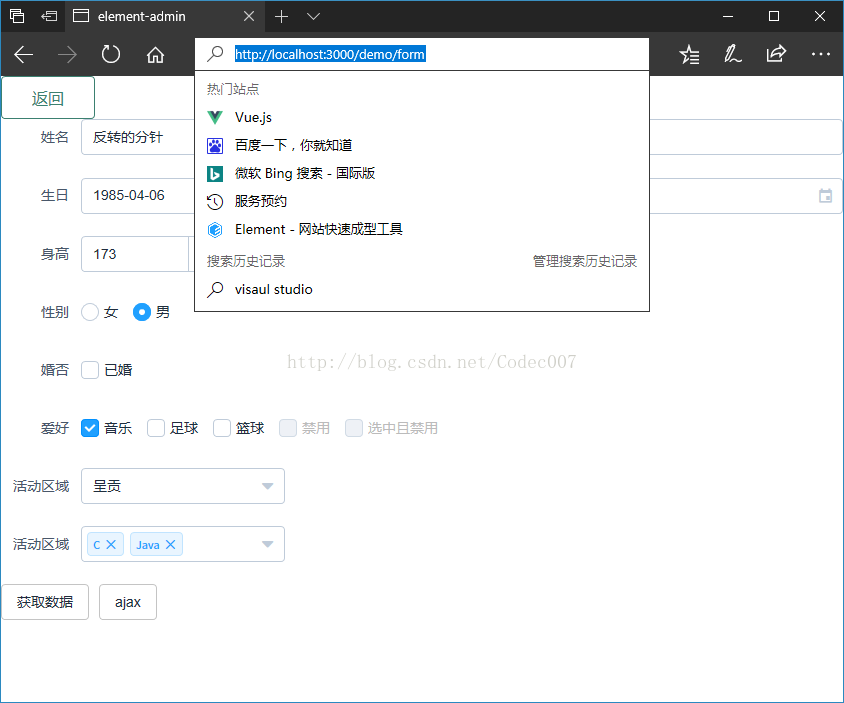Click the tabs overview icon in title bar
The image size is (844, 703).
(17, 16)
